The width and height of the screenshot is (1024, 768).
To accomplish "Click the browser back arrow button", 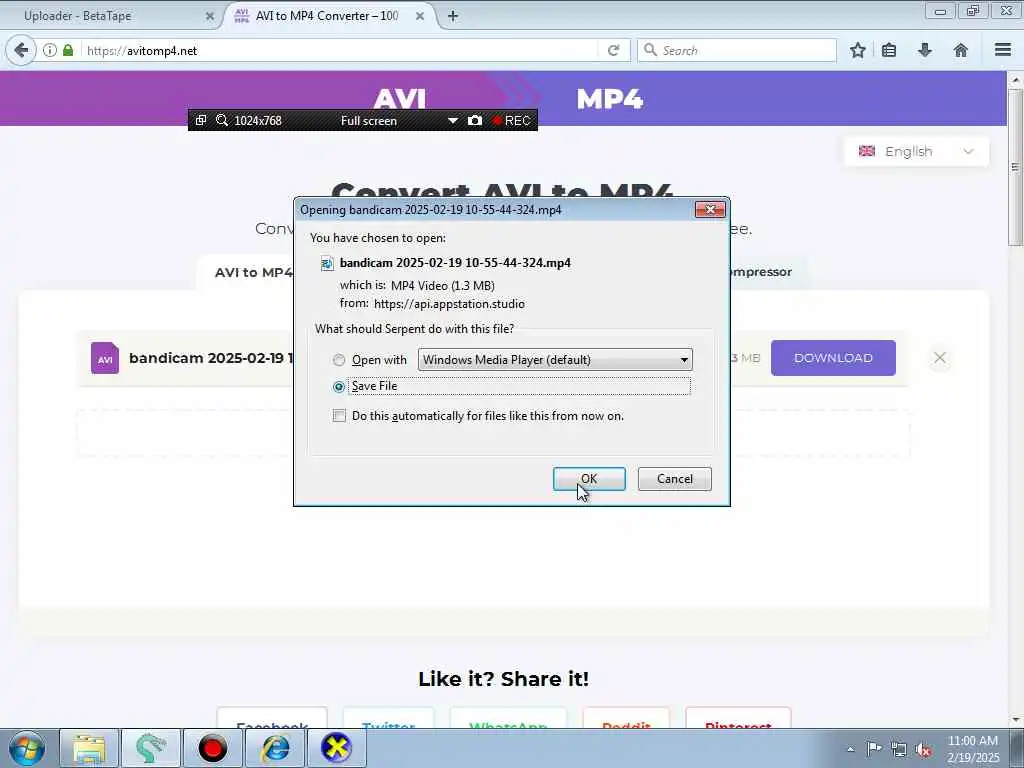I will coord(21,50).
